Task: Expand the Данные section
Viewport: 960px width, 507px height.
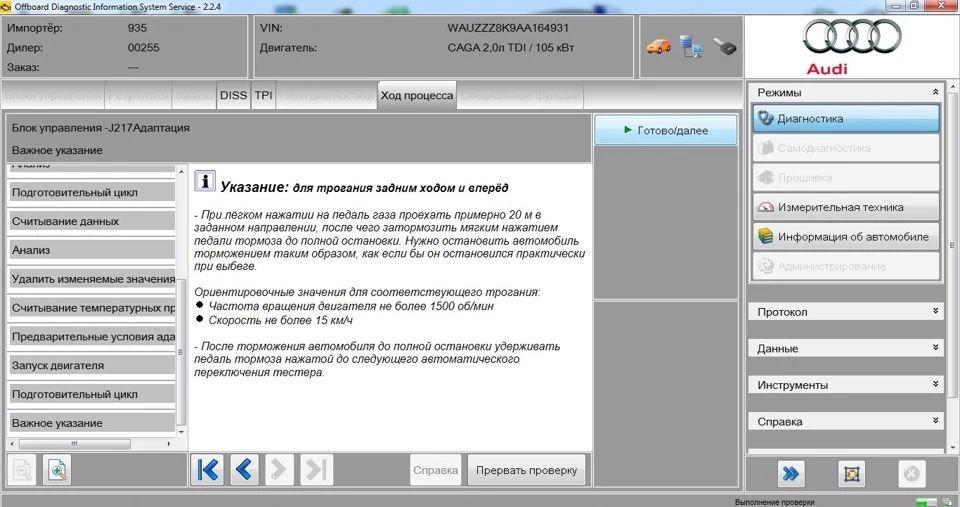Action: point(936,348)
